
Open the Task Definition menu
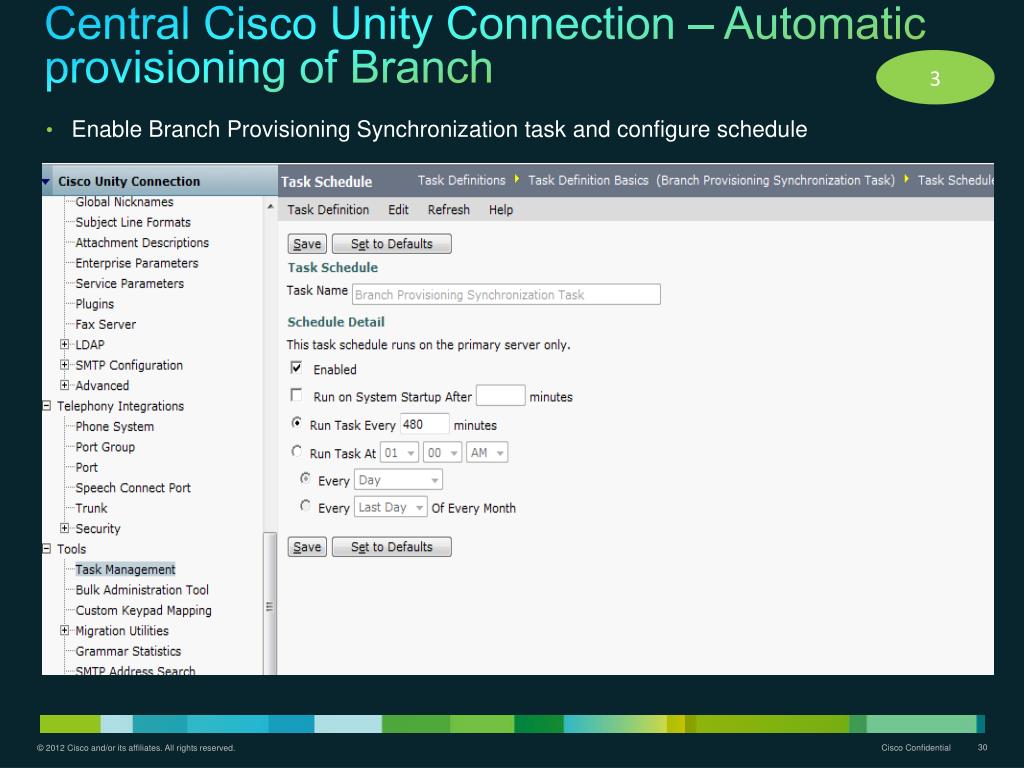pyautogui.click(x=328, y=210)
